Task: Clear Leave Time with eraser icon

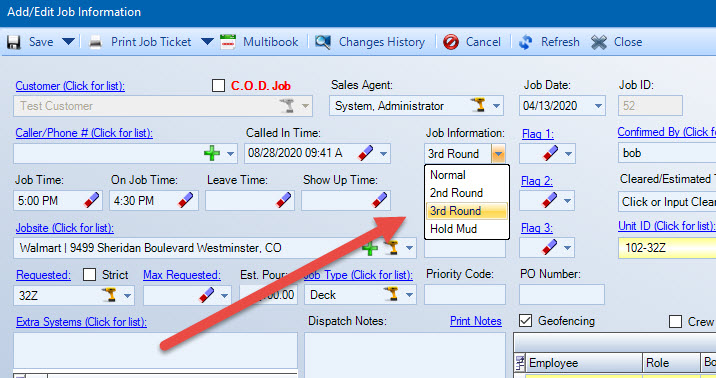Action: [284, 200]
